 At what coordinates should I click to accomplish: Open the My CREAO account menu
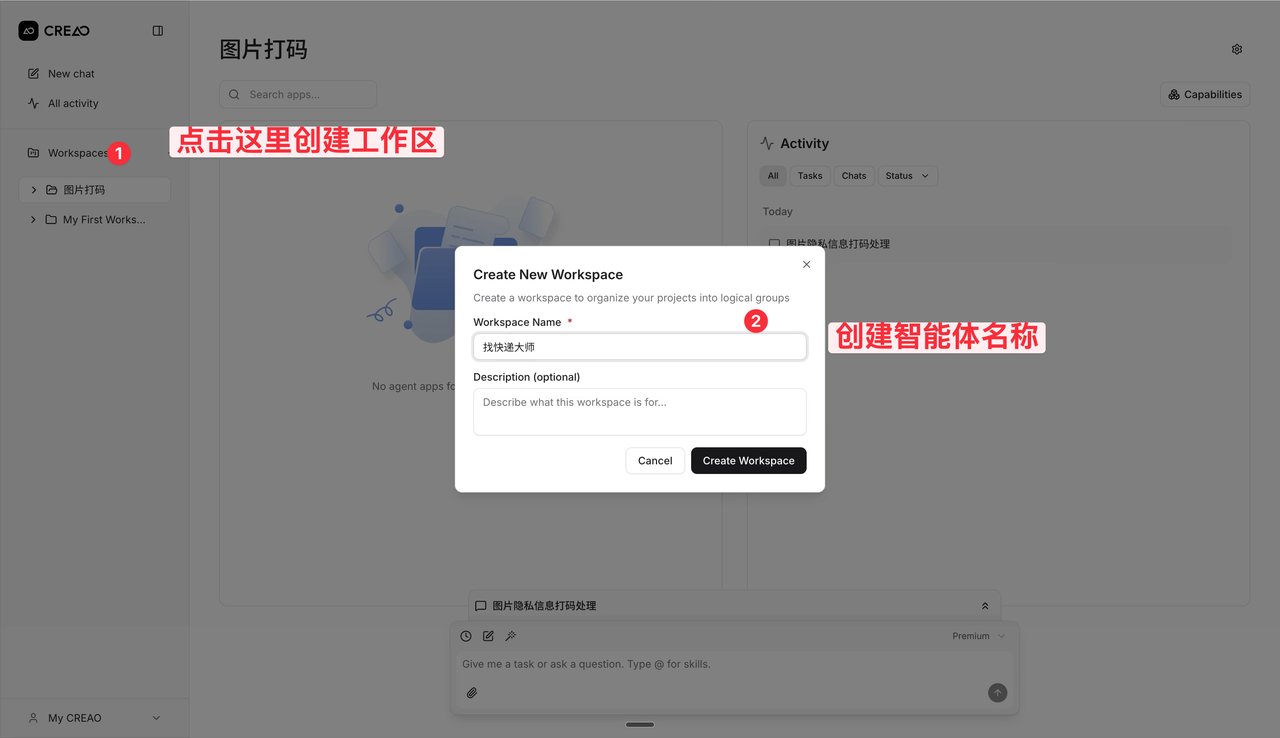(94, 718)
